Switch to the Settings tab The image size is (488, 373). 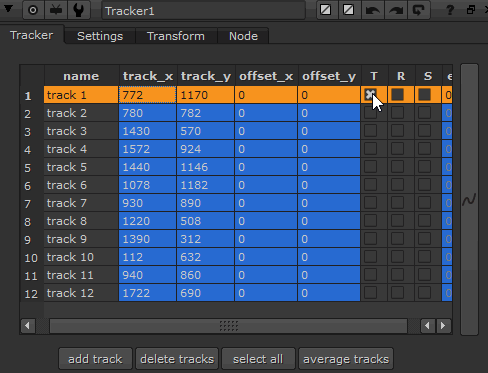point(100,36)
